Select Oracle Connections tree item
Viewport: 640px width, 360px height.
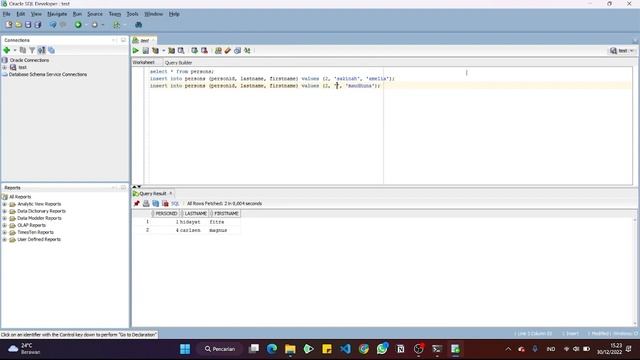[29, 60]
